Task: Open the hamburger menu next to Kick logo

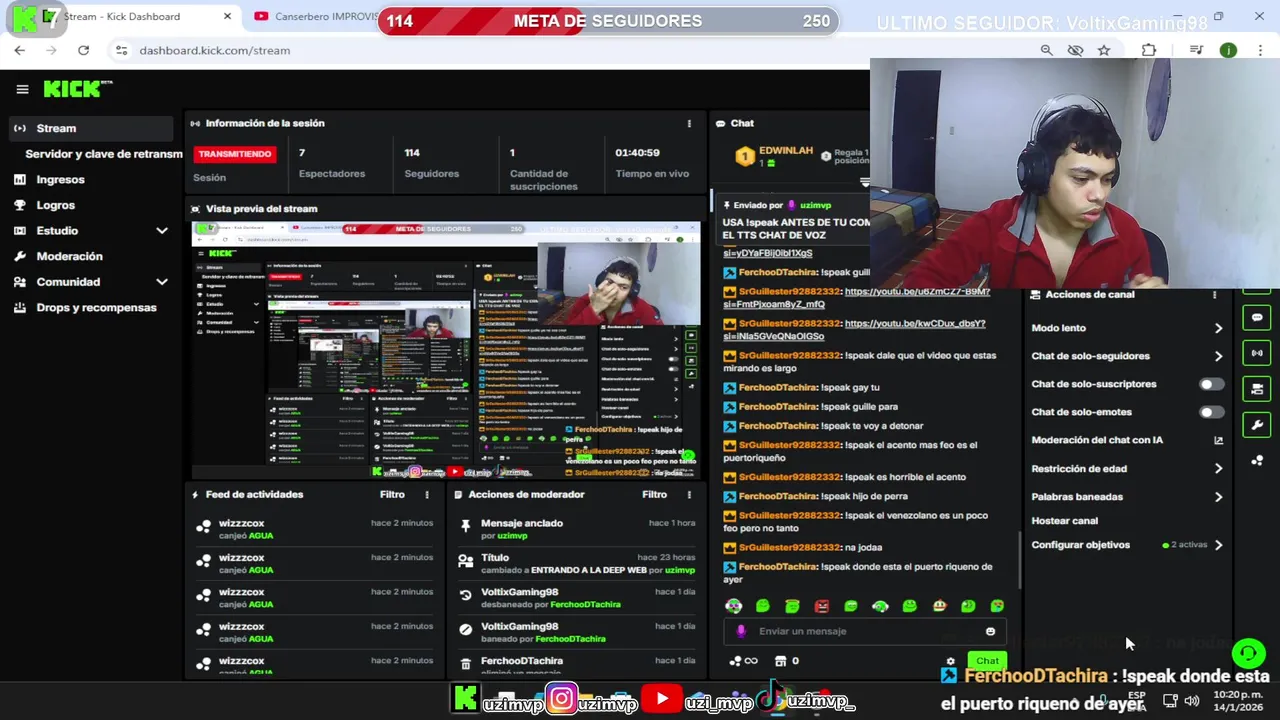Action: [22, 89]
